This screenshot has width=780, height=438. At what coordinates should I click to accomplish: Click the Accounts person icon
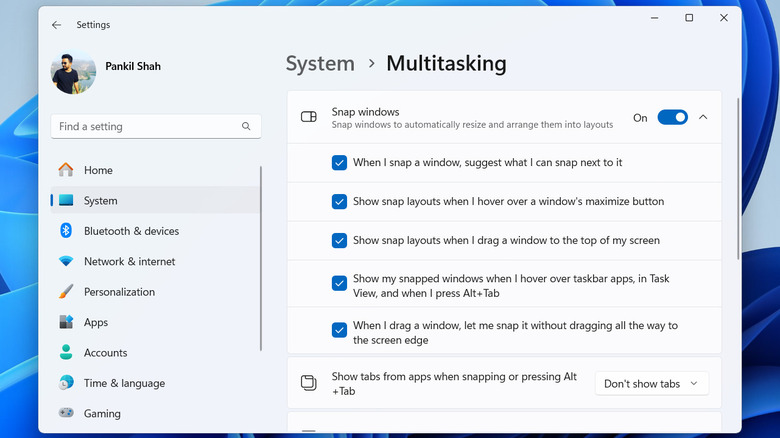coord(66,353)
